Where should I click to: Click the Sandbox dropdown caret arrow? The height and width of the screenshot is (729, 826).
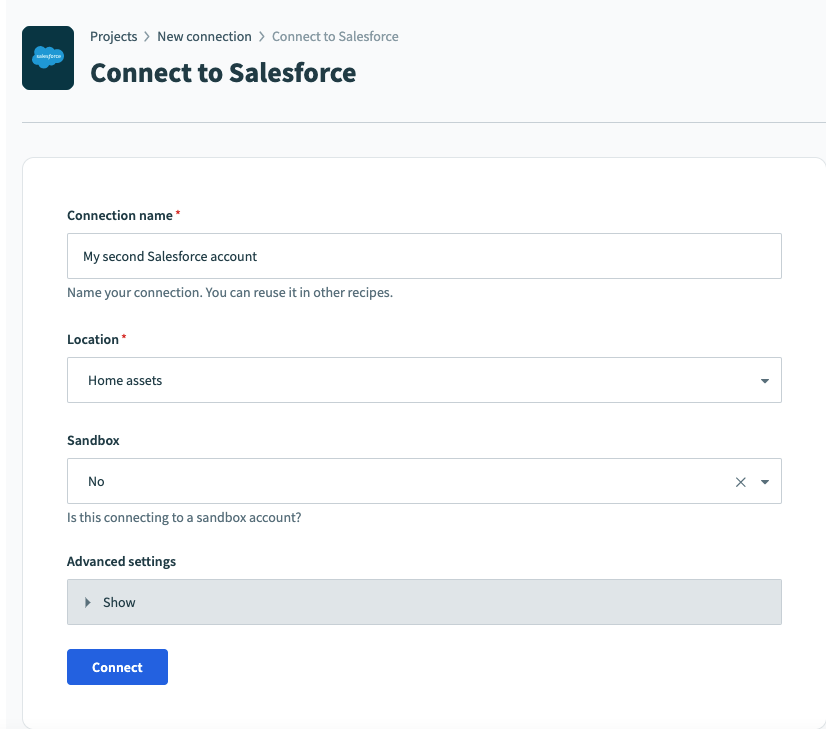click(764, 482)
